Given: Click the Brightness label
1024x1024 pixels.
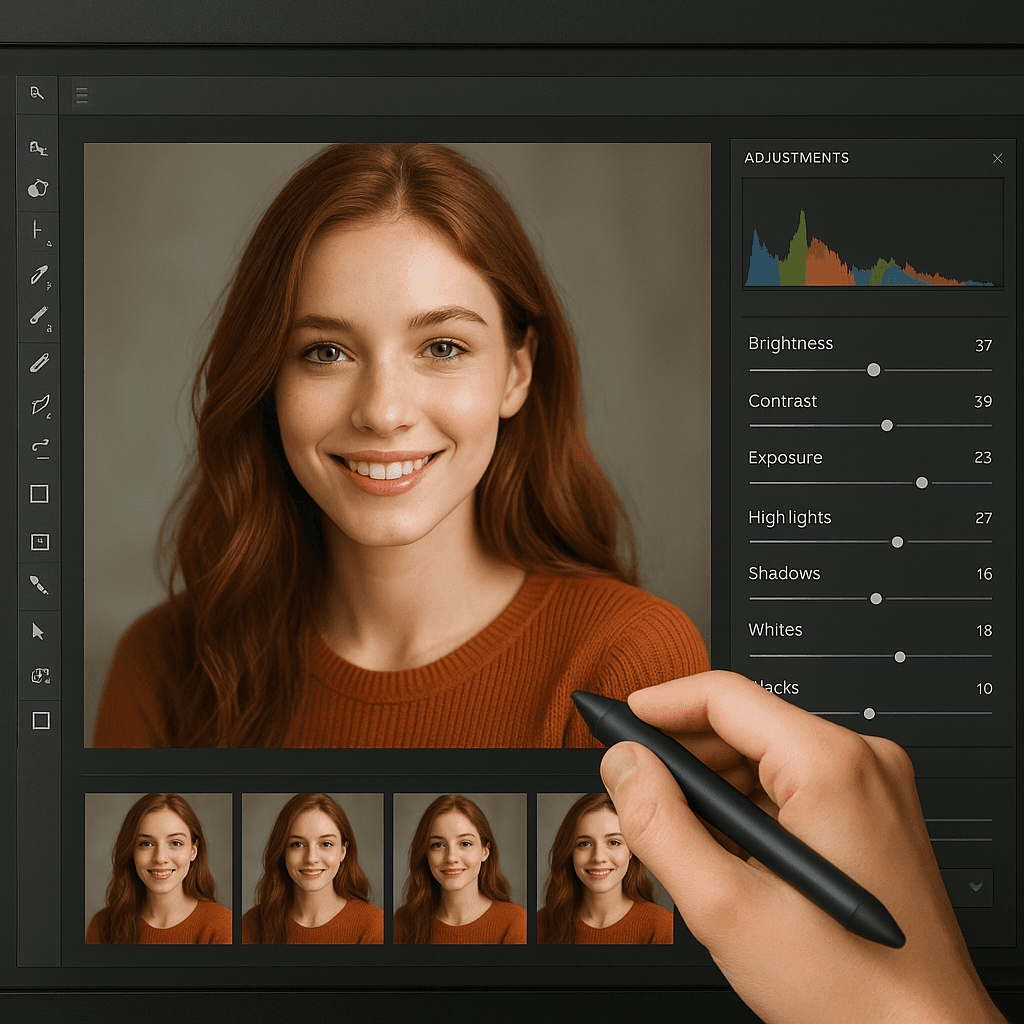Looking at the screenshot, I should pos(790,343).
